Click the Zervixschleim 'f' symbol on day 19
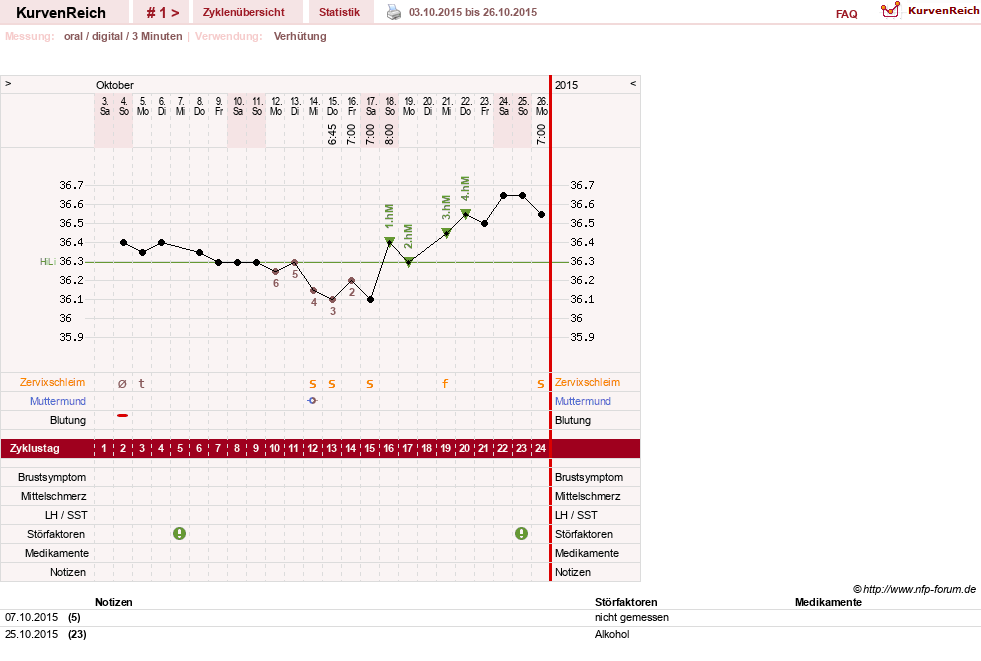Screen dimensions: 981x661 click(x=445, y=383)
